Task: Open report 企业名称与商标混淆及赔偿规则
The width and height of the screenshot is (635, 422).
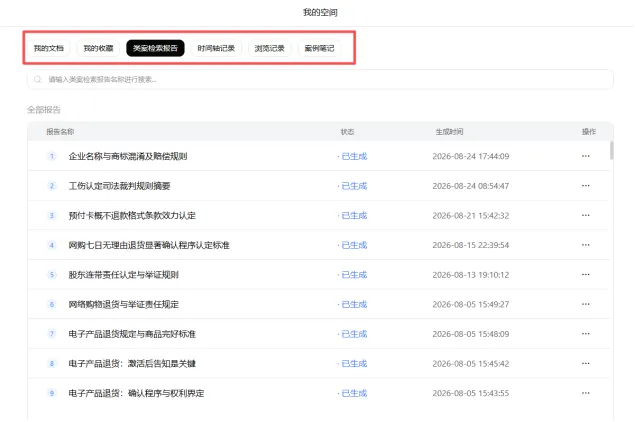Action: (128, 156)
